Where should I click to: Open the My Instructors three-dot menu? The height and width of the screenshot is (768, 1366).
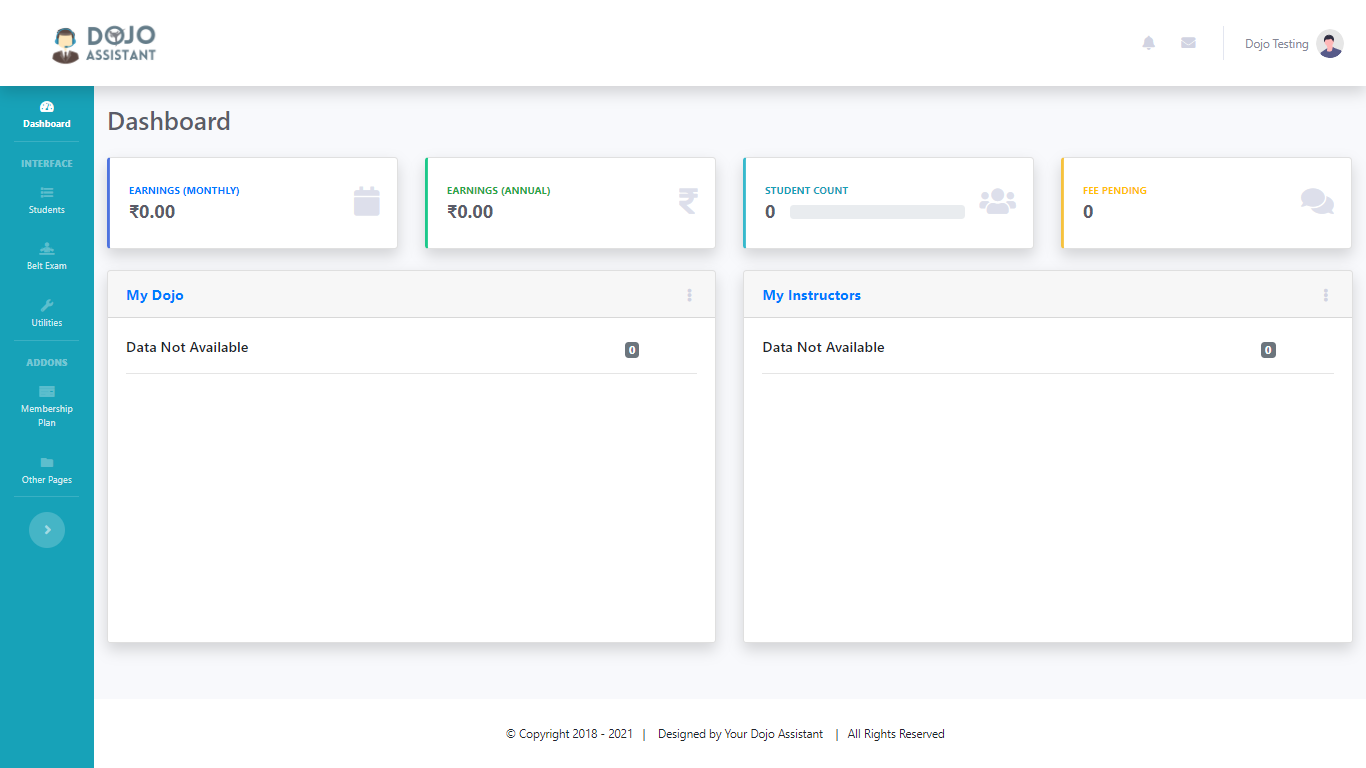[1326, 295]
